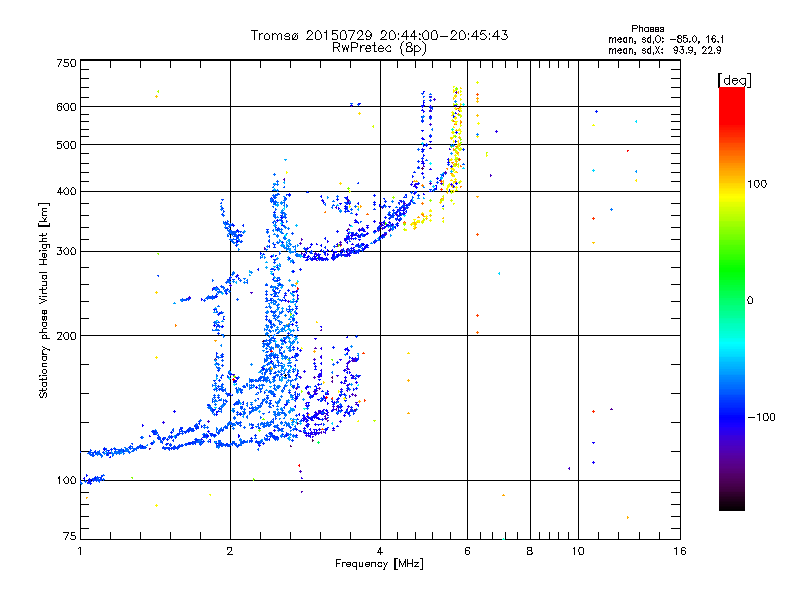Click the '[deg]' colorbar unit label

click(x=734, y=80)
